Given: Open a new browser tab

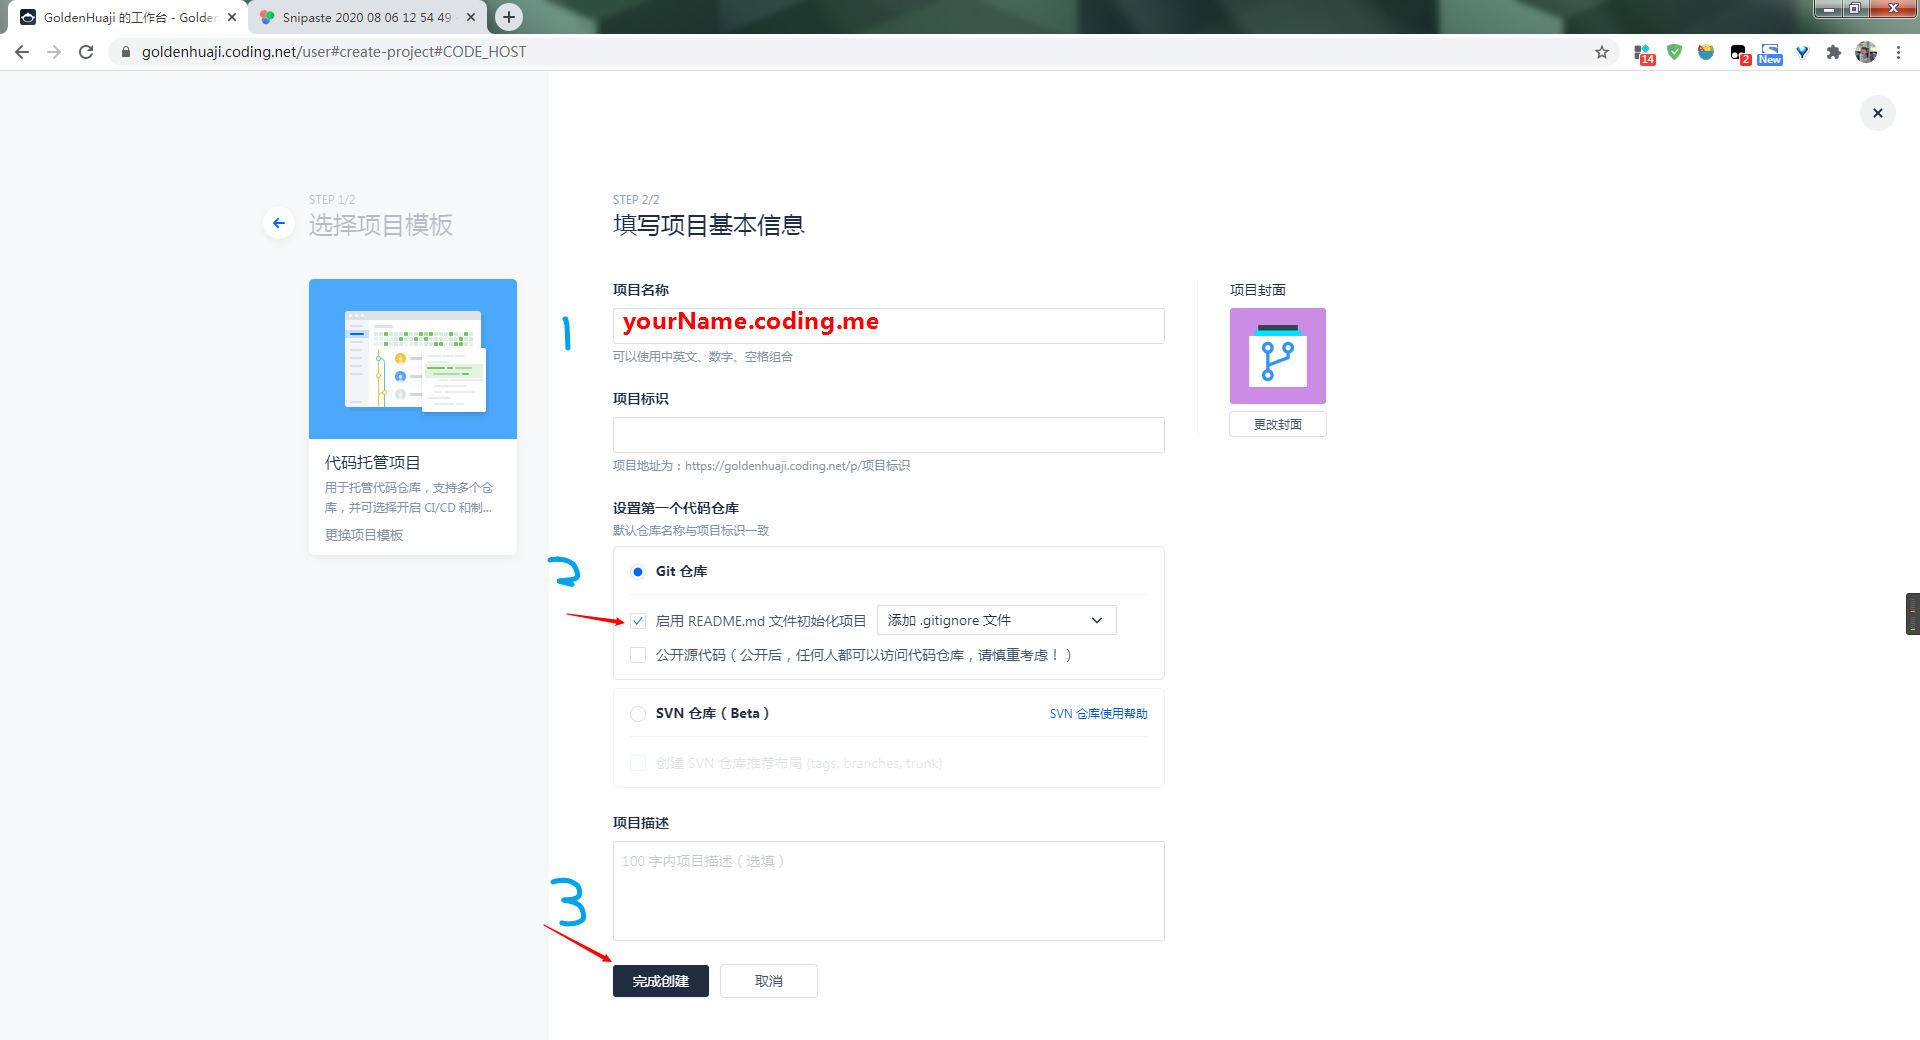Looking at the screenshot, I should [509, 17].
